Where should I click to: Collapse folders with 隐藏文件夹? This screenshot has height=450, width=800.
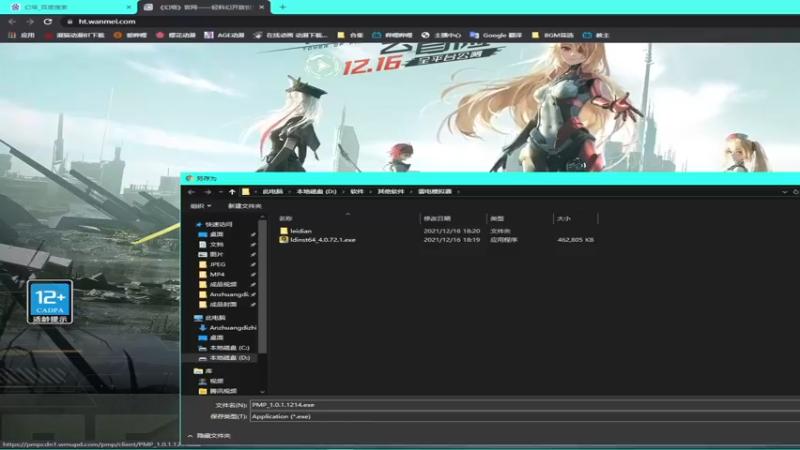(x=209, y=436)
